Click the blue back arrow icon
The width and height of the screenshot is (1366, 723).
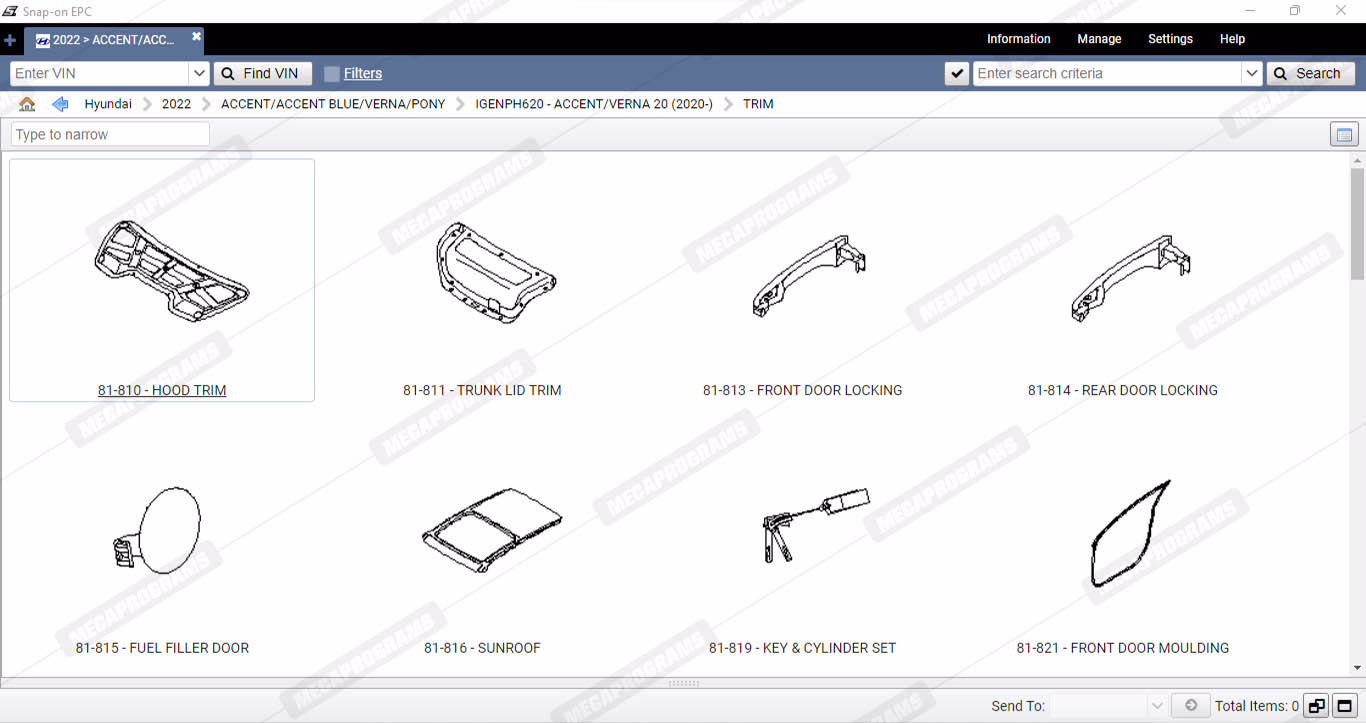(x=60, y=104)
